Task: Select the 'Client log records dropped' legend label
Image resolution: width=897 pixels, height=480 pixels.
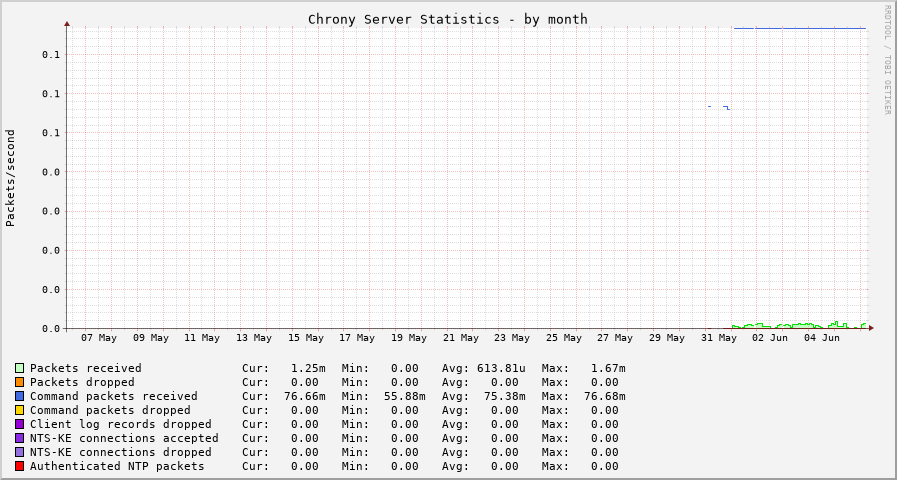Action: tap(121, 425)
